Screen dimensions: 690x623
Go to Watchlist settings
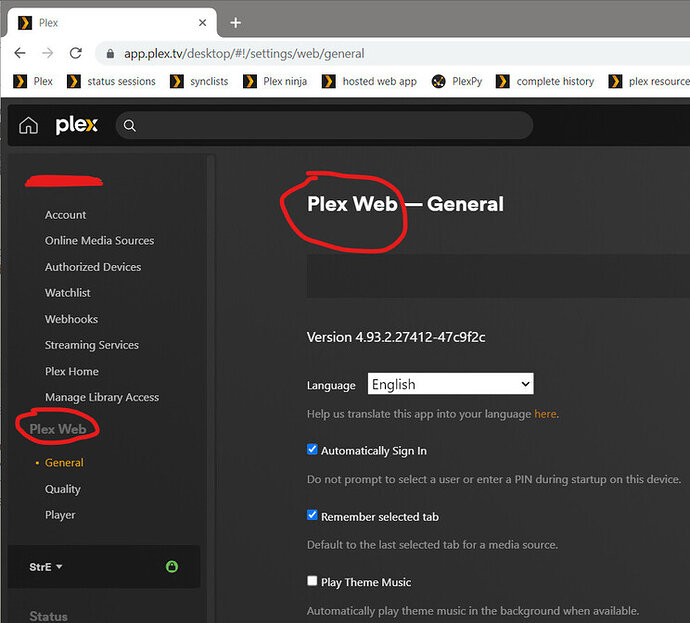coord(67,293)
